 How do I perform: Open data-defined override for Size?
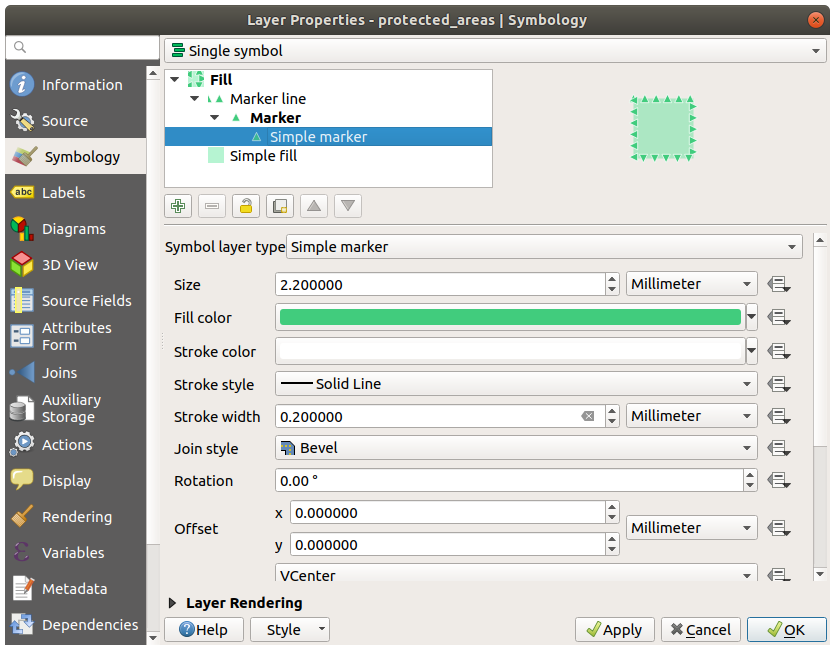pos(779,285)
